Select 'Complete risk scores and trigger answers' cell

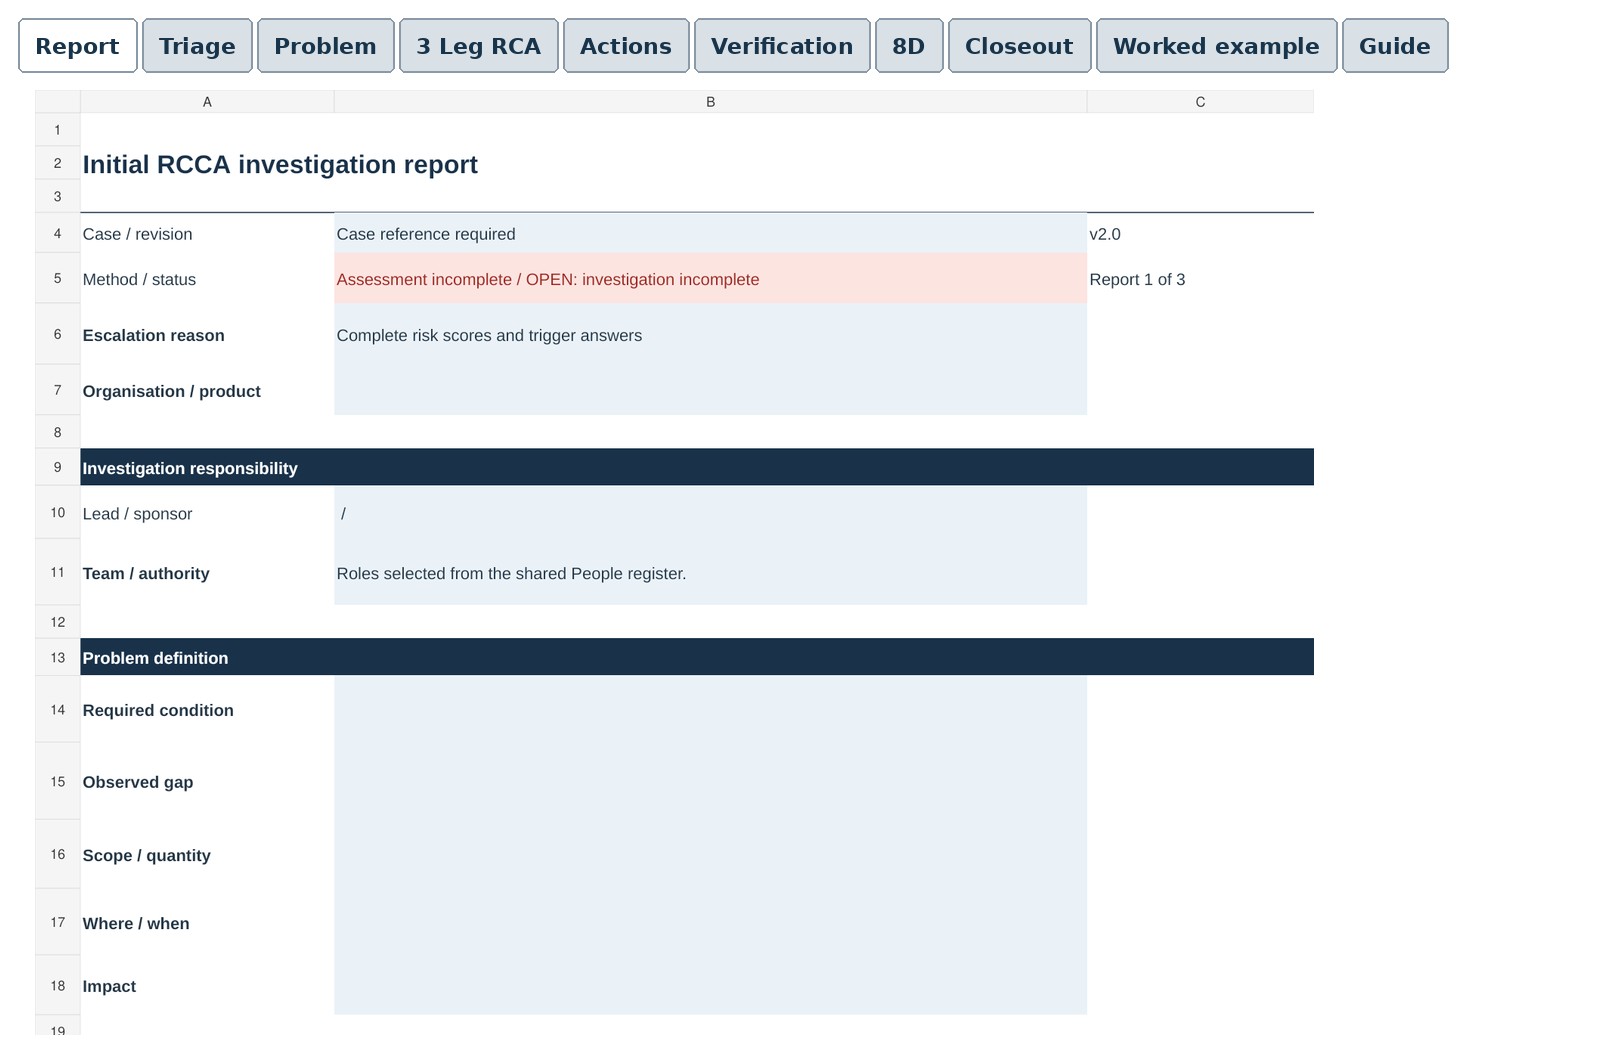tap(711, 335)
